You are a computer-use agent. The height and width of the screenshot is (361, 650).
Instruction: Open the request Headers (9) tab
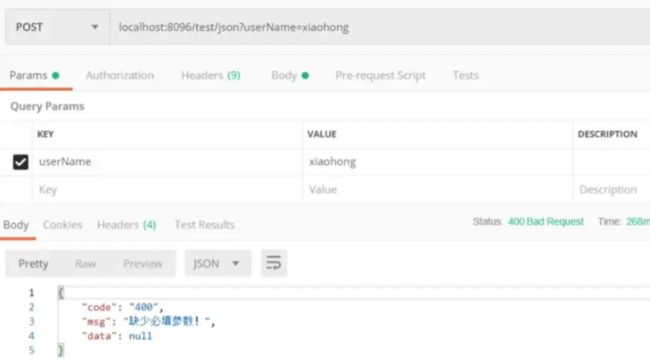click(x=211, y=75)
